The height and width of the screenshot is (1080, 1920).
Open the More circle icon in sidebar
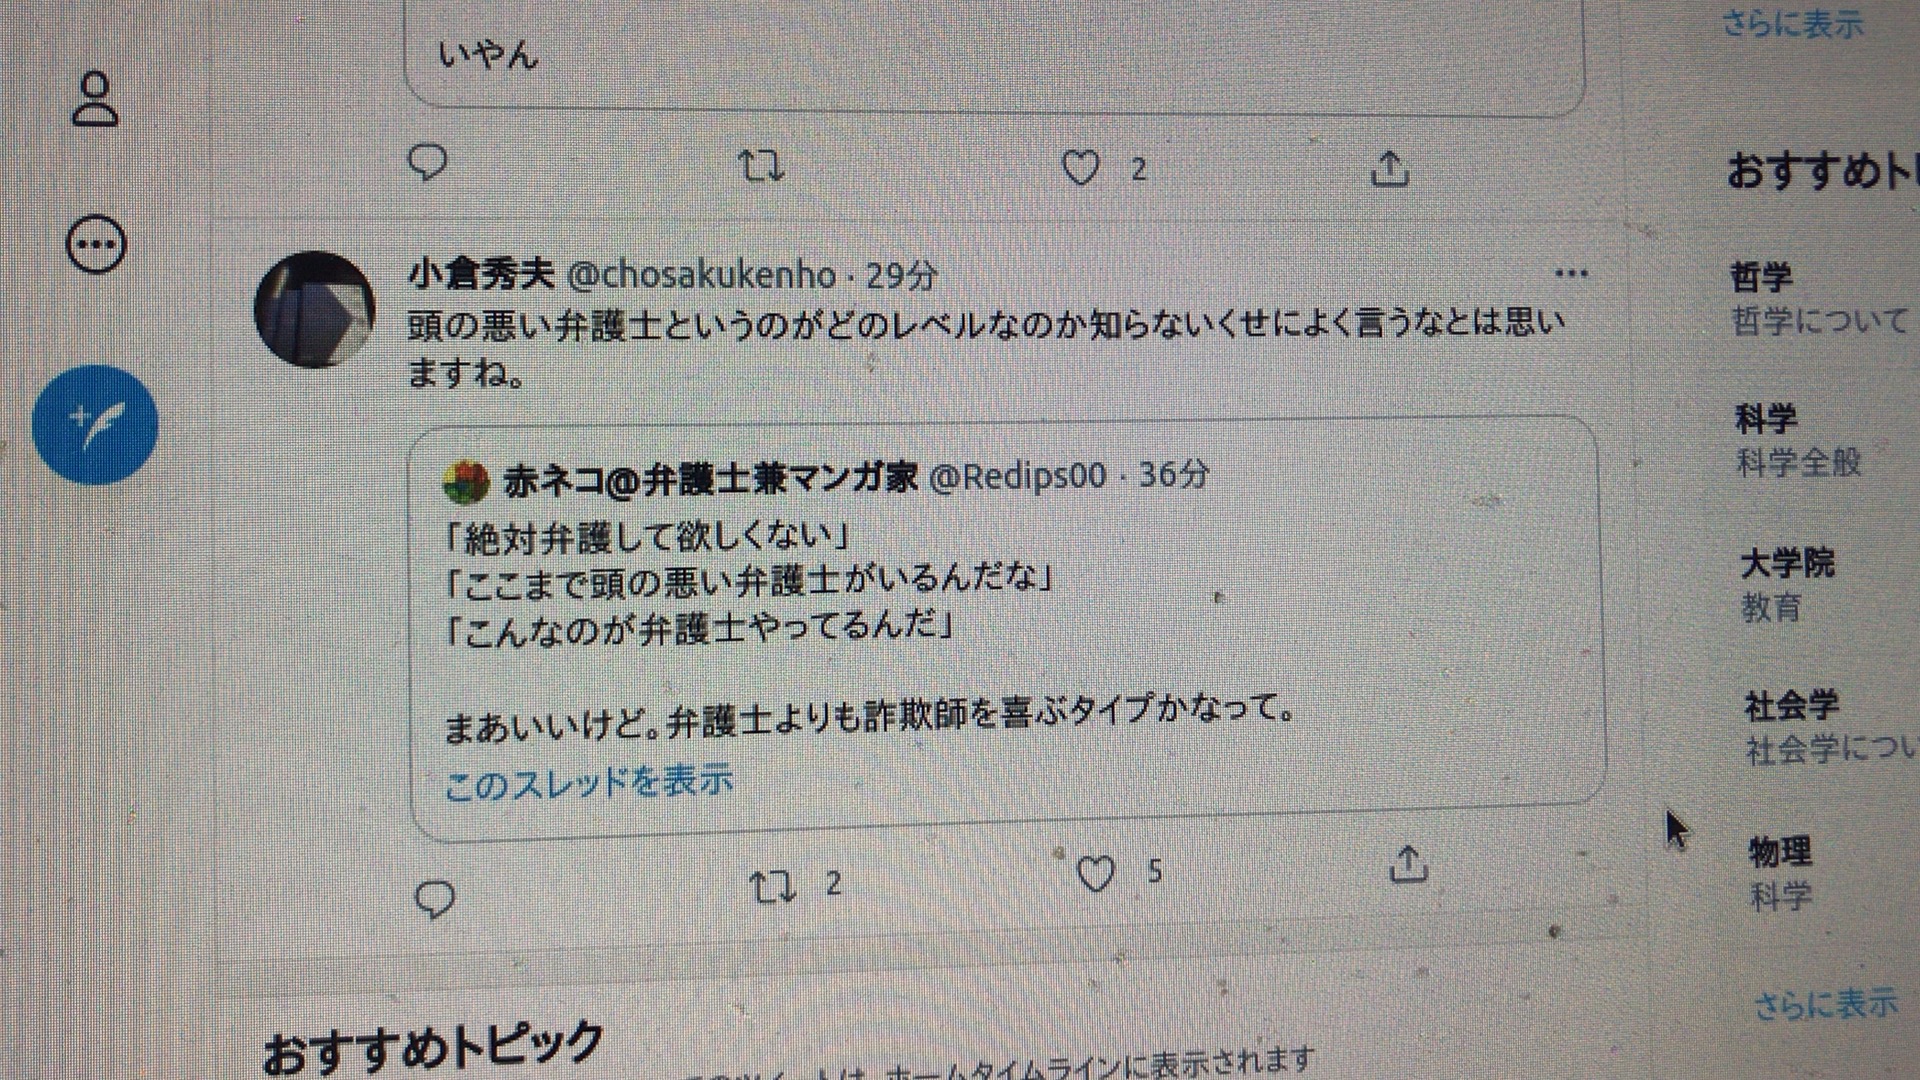(96, 245)
